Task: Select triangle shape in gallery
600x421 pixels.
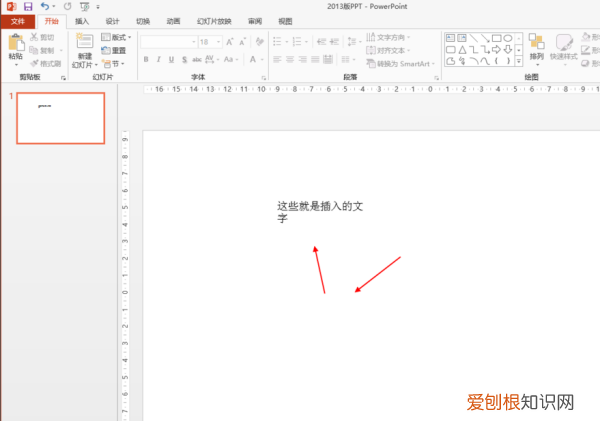Action: 462,49
